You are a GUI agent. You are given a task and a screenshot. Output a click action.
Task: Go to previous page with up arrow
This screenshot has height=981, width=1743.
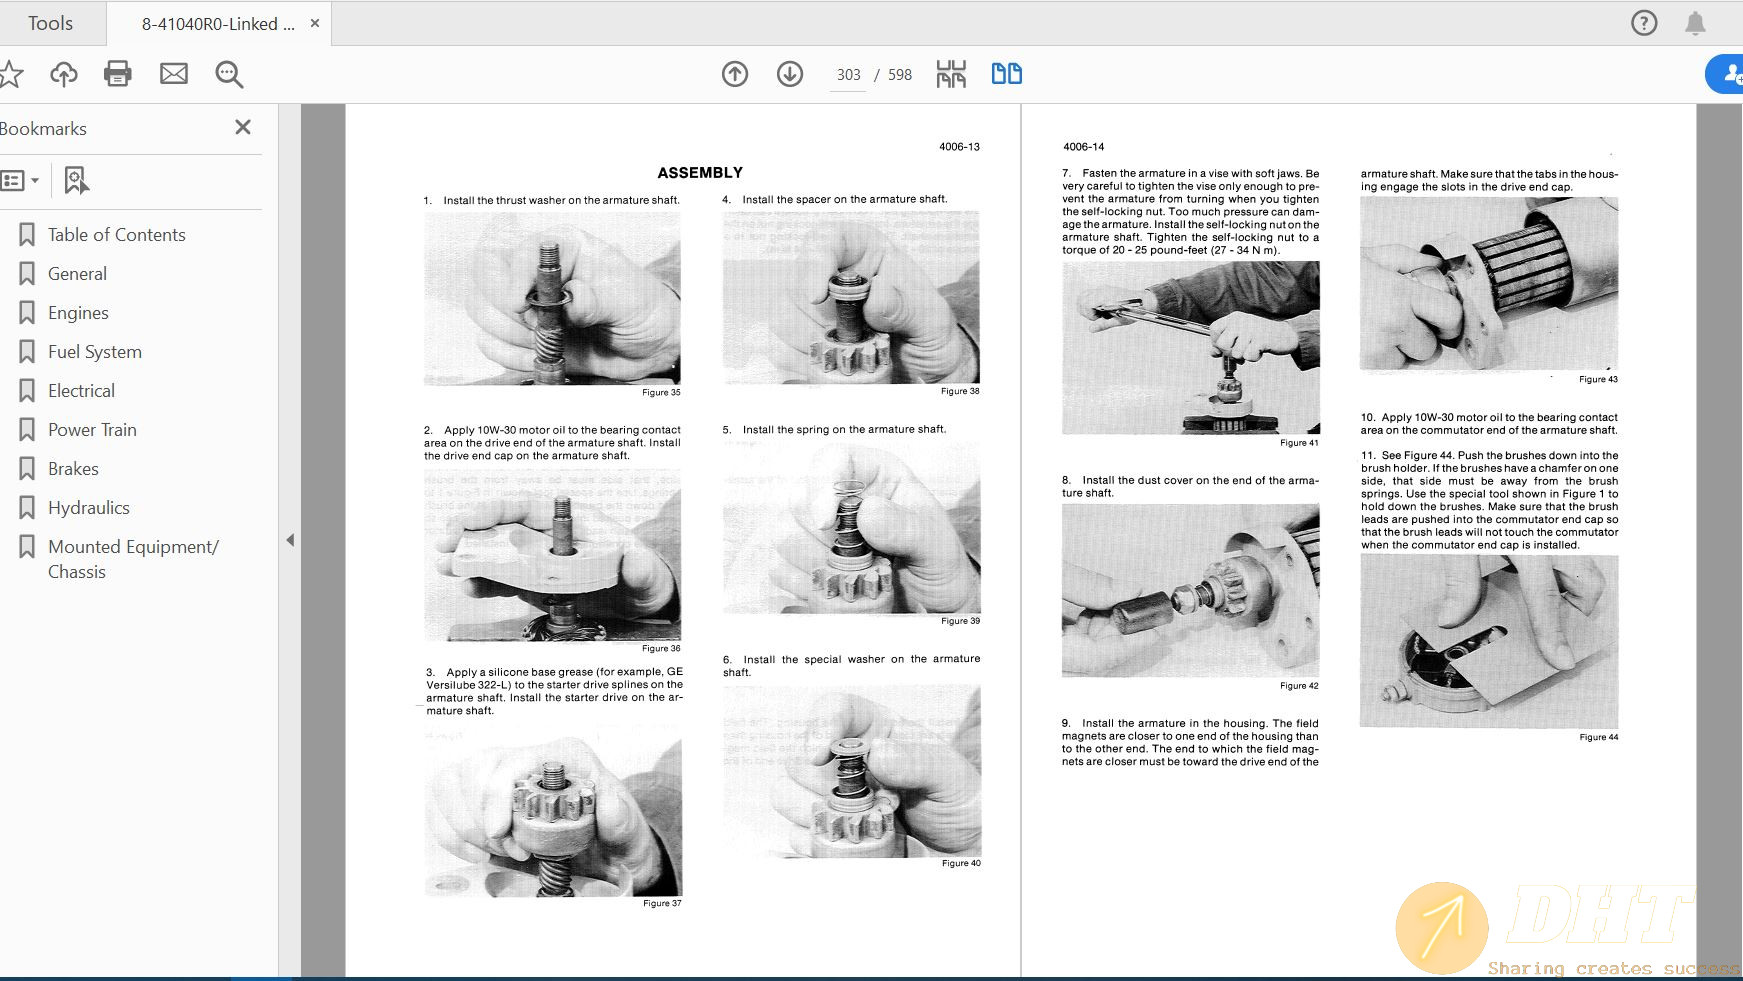tap(735, 74)
